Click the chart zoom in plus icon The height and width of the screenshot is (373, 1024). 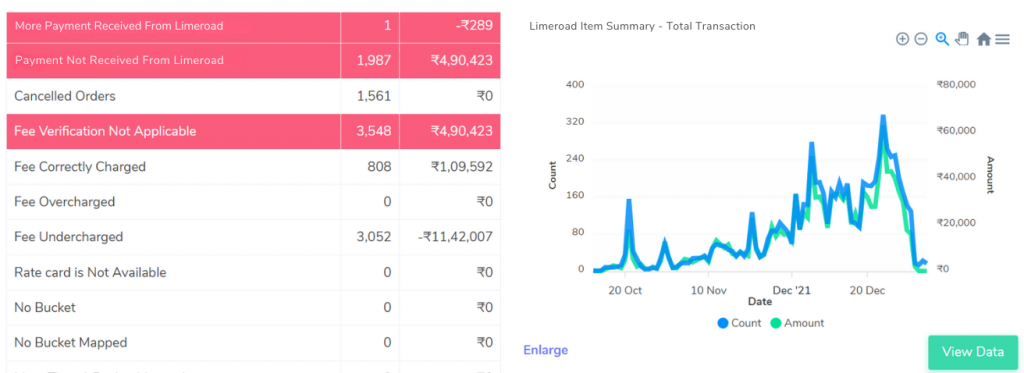902,39
